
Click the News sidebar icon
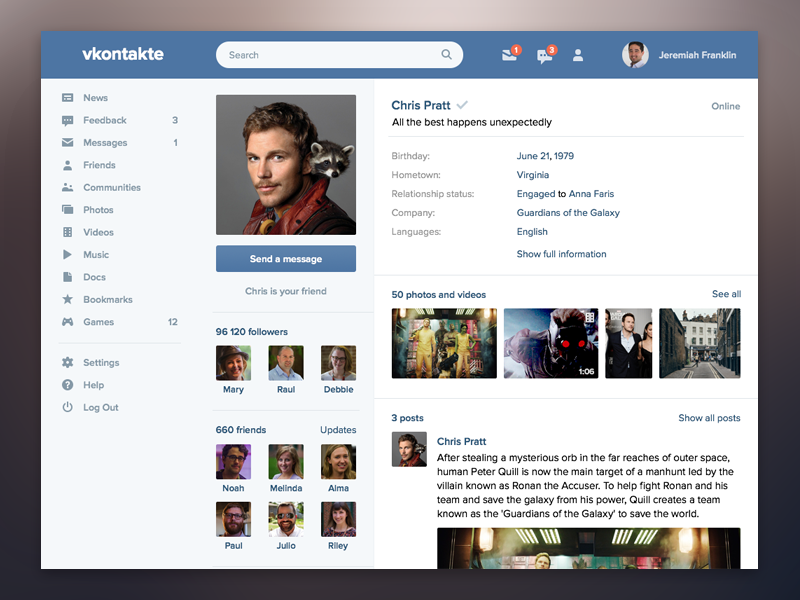click(x=67, y=97)
